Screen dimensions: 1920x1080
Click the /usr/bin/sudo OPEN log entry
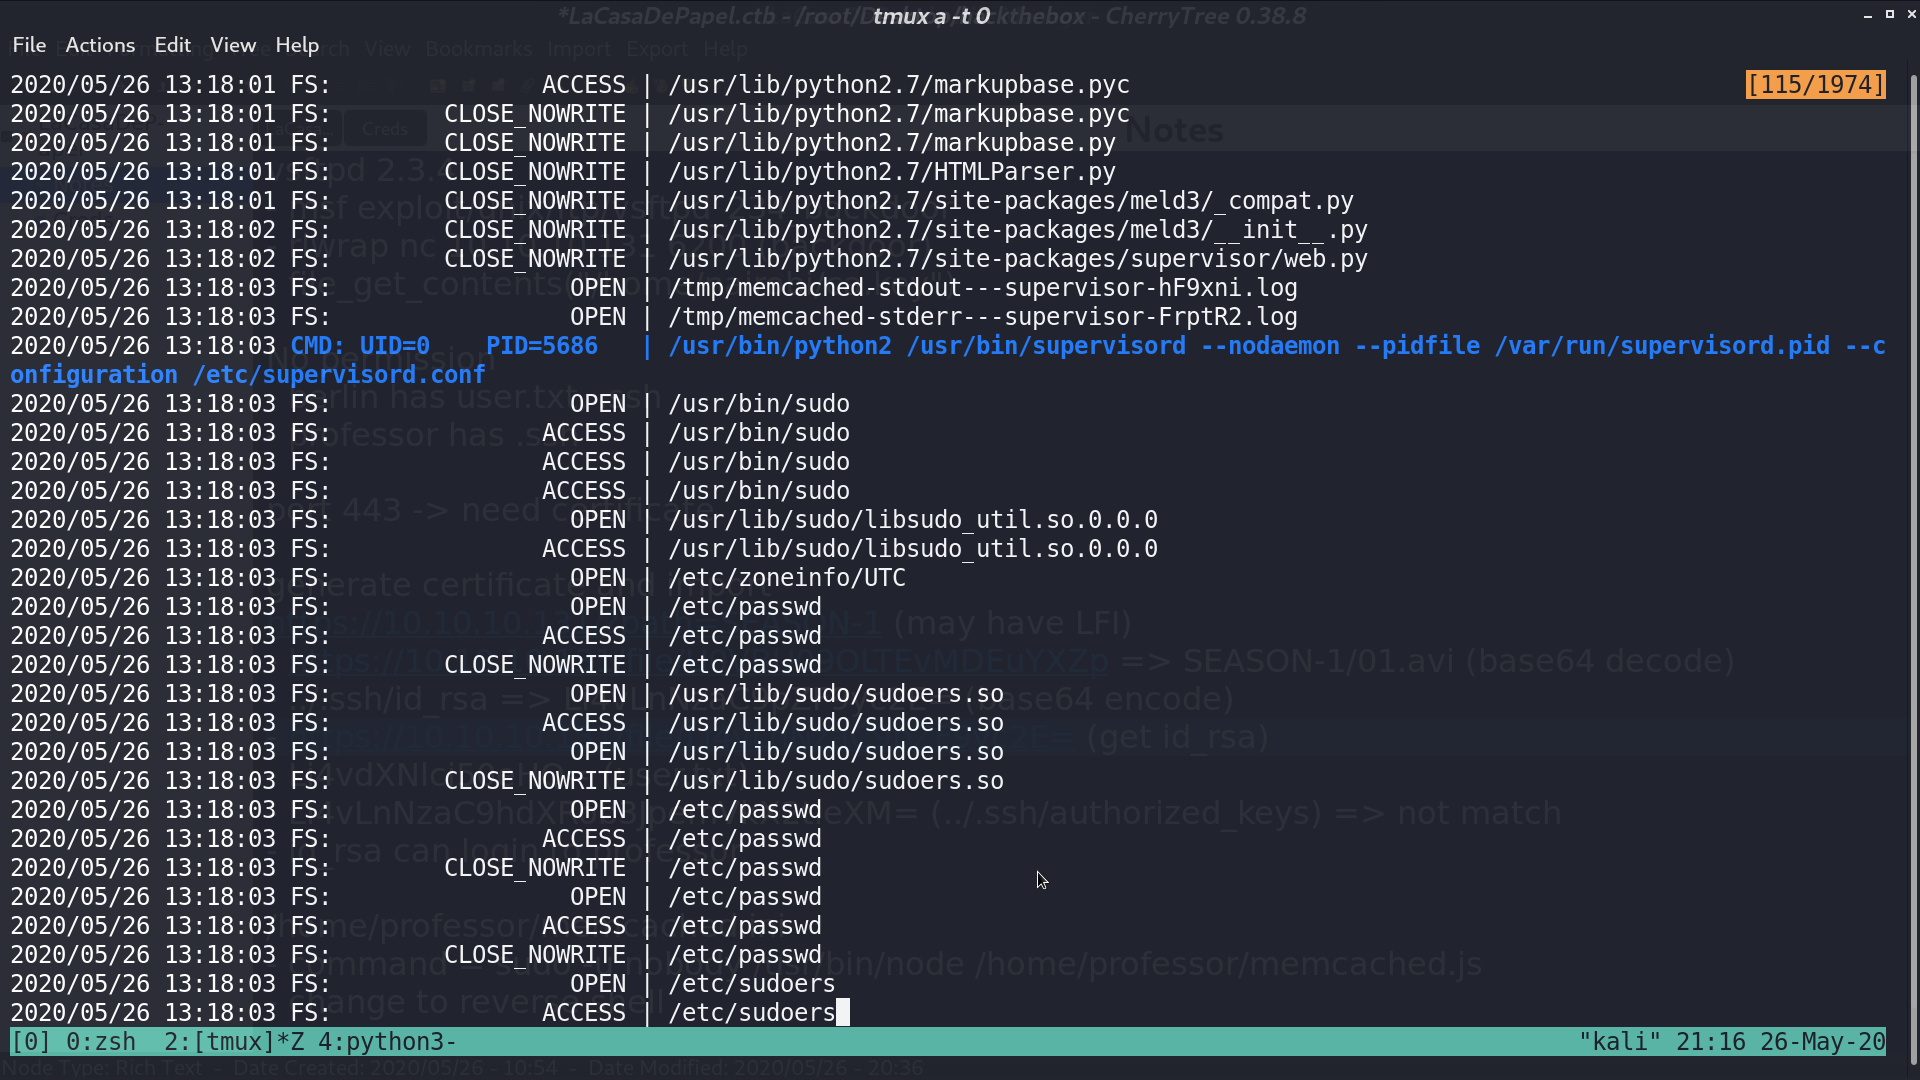[x=430, y=404]
